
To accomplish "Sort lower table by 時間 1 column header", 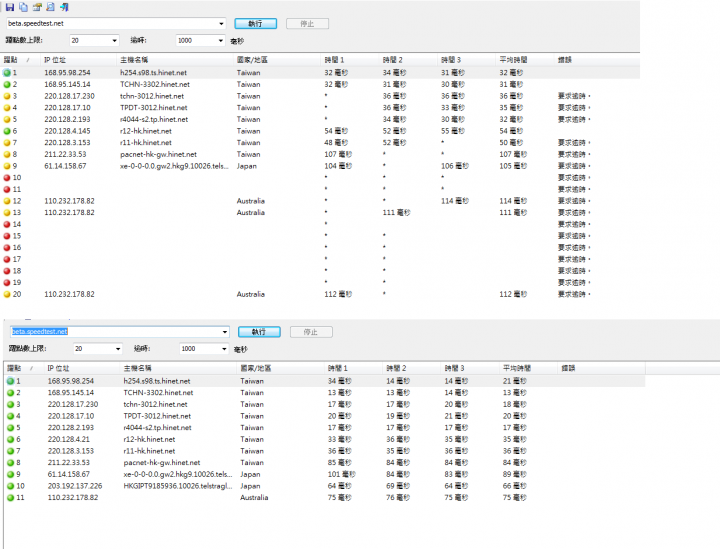I will [354, 368].
